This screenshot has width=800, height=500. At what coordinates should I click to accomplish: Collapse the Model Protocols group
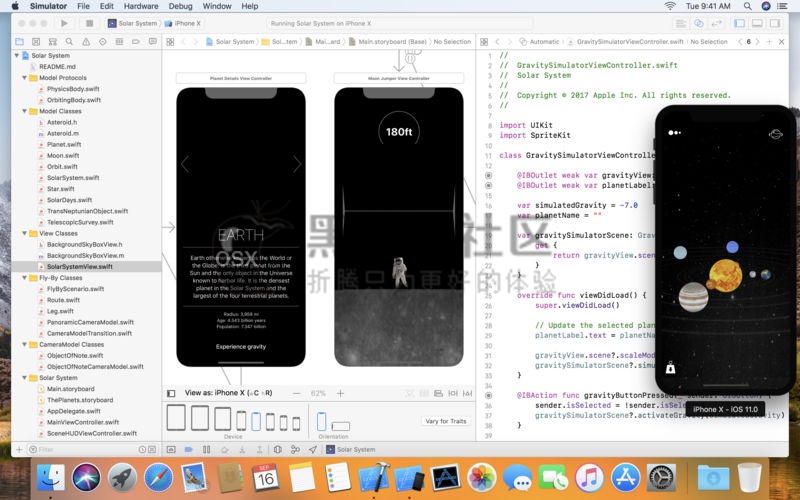click(24, 78)
